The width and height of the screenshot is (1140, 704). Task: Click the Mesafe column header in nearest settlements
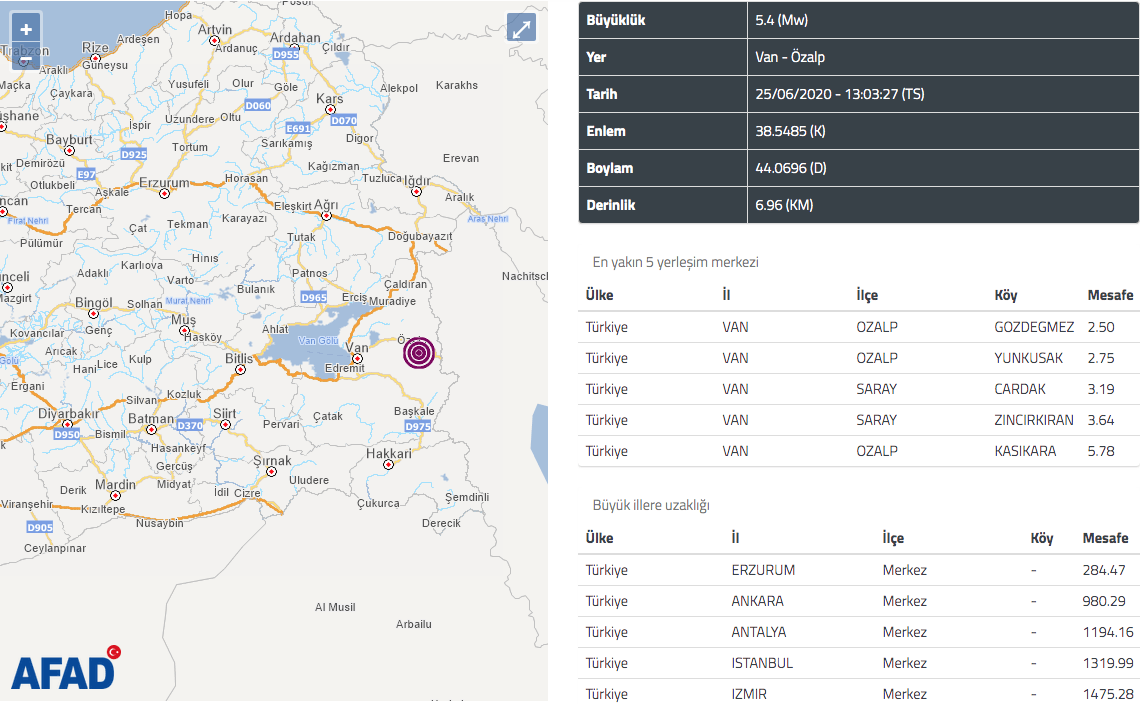(x=1109, y=295)
